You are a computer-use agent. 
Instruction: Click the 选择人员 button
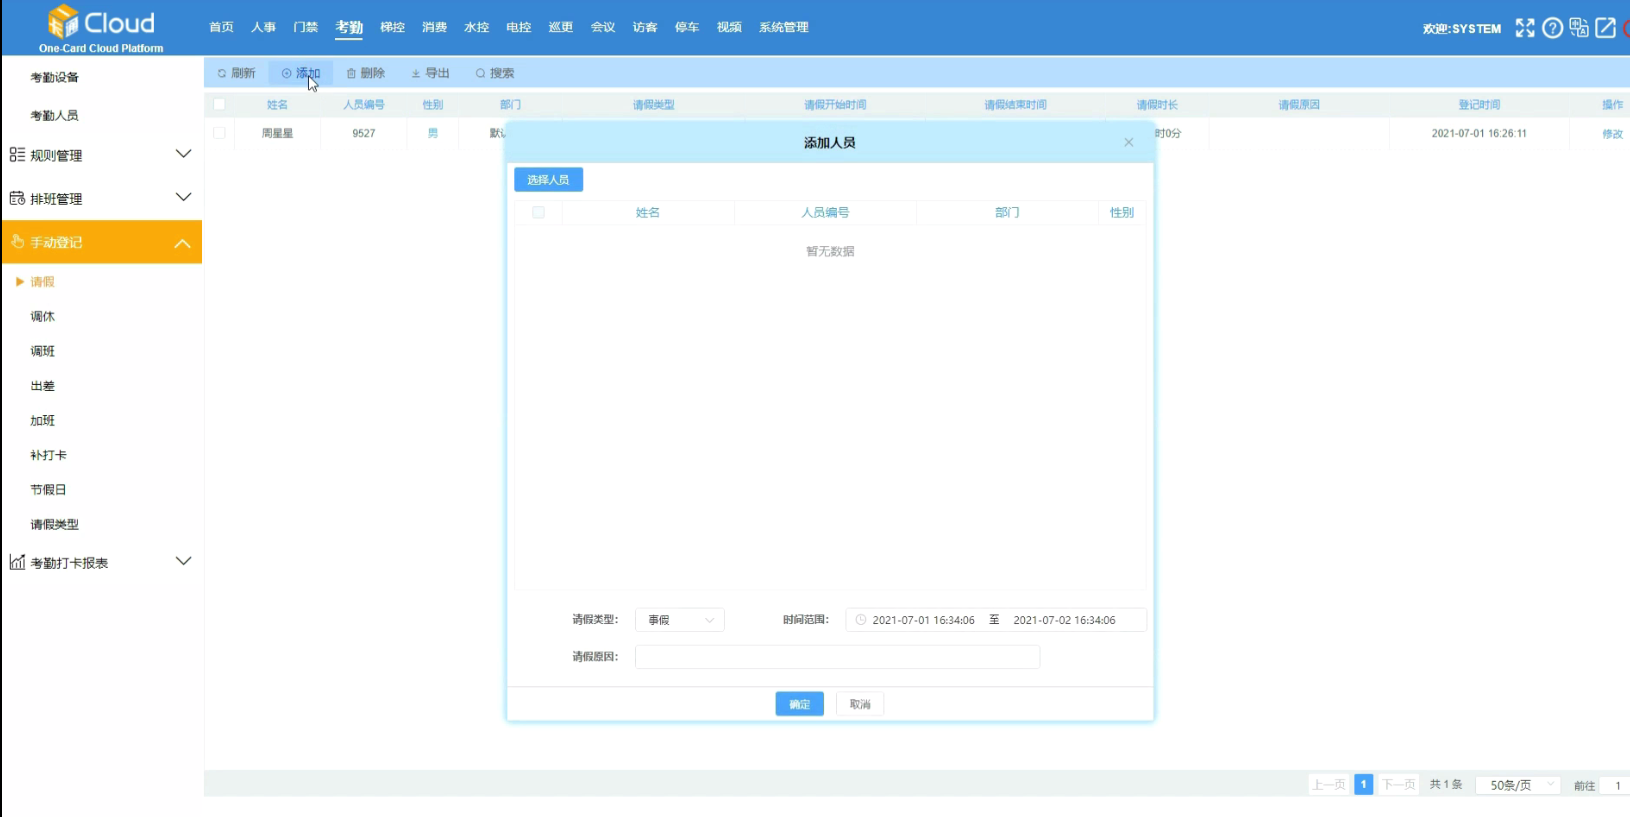tap(548, 179)
